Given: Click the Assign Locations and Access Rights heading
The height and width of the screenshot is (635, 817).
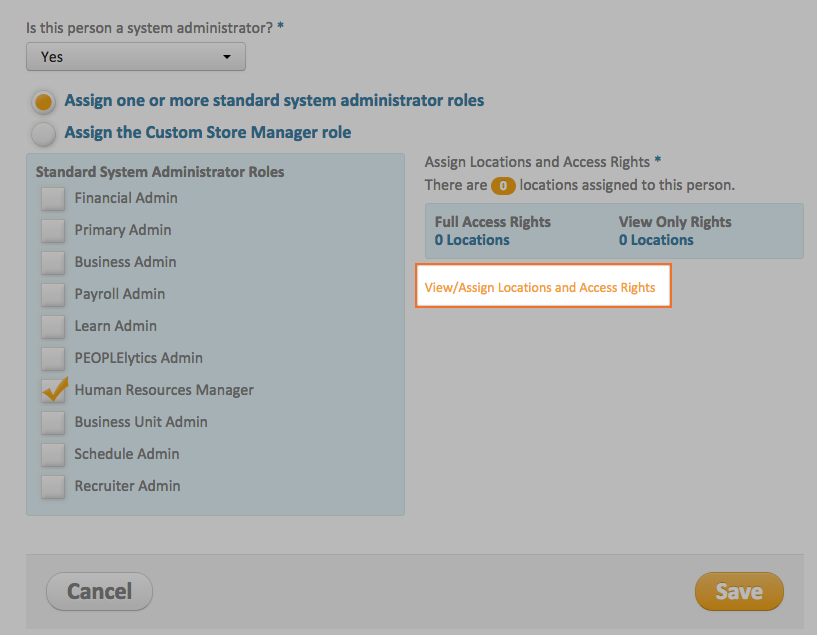Looking at the screenshot, I should 538,161.
